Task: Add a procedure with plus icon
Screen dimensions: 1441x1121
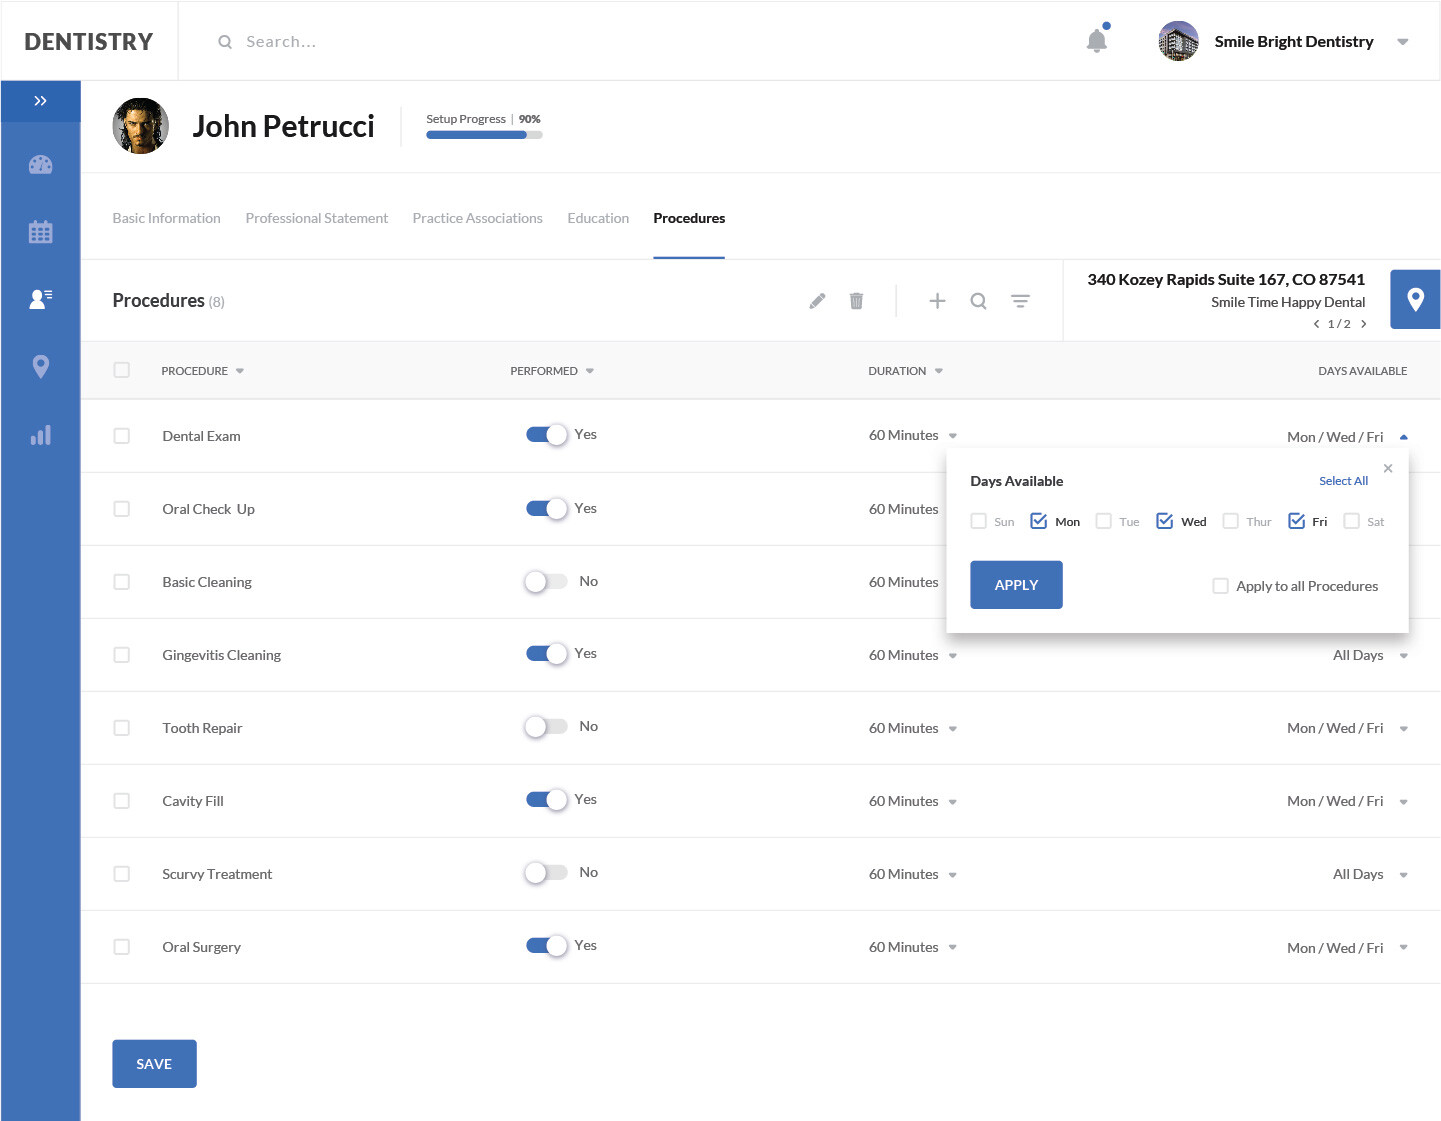Action: tap(937, 301)
